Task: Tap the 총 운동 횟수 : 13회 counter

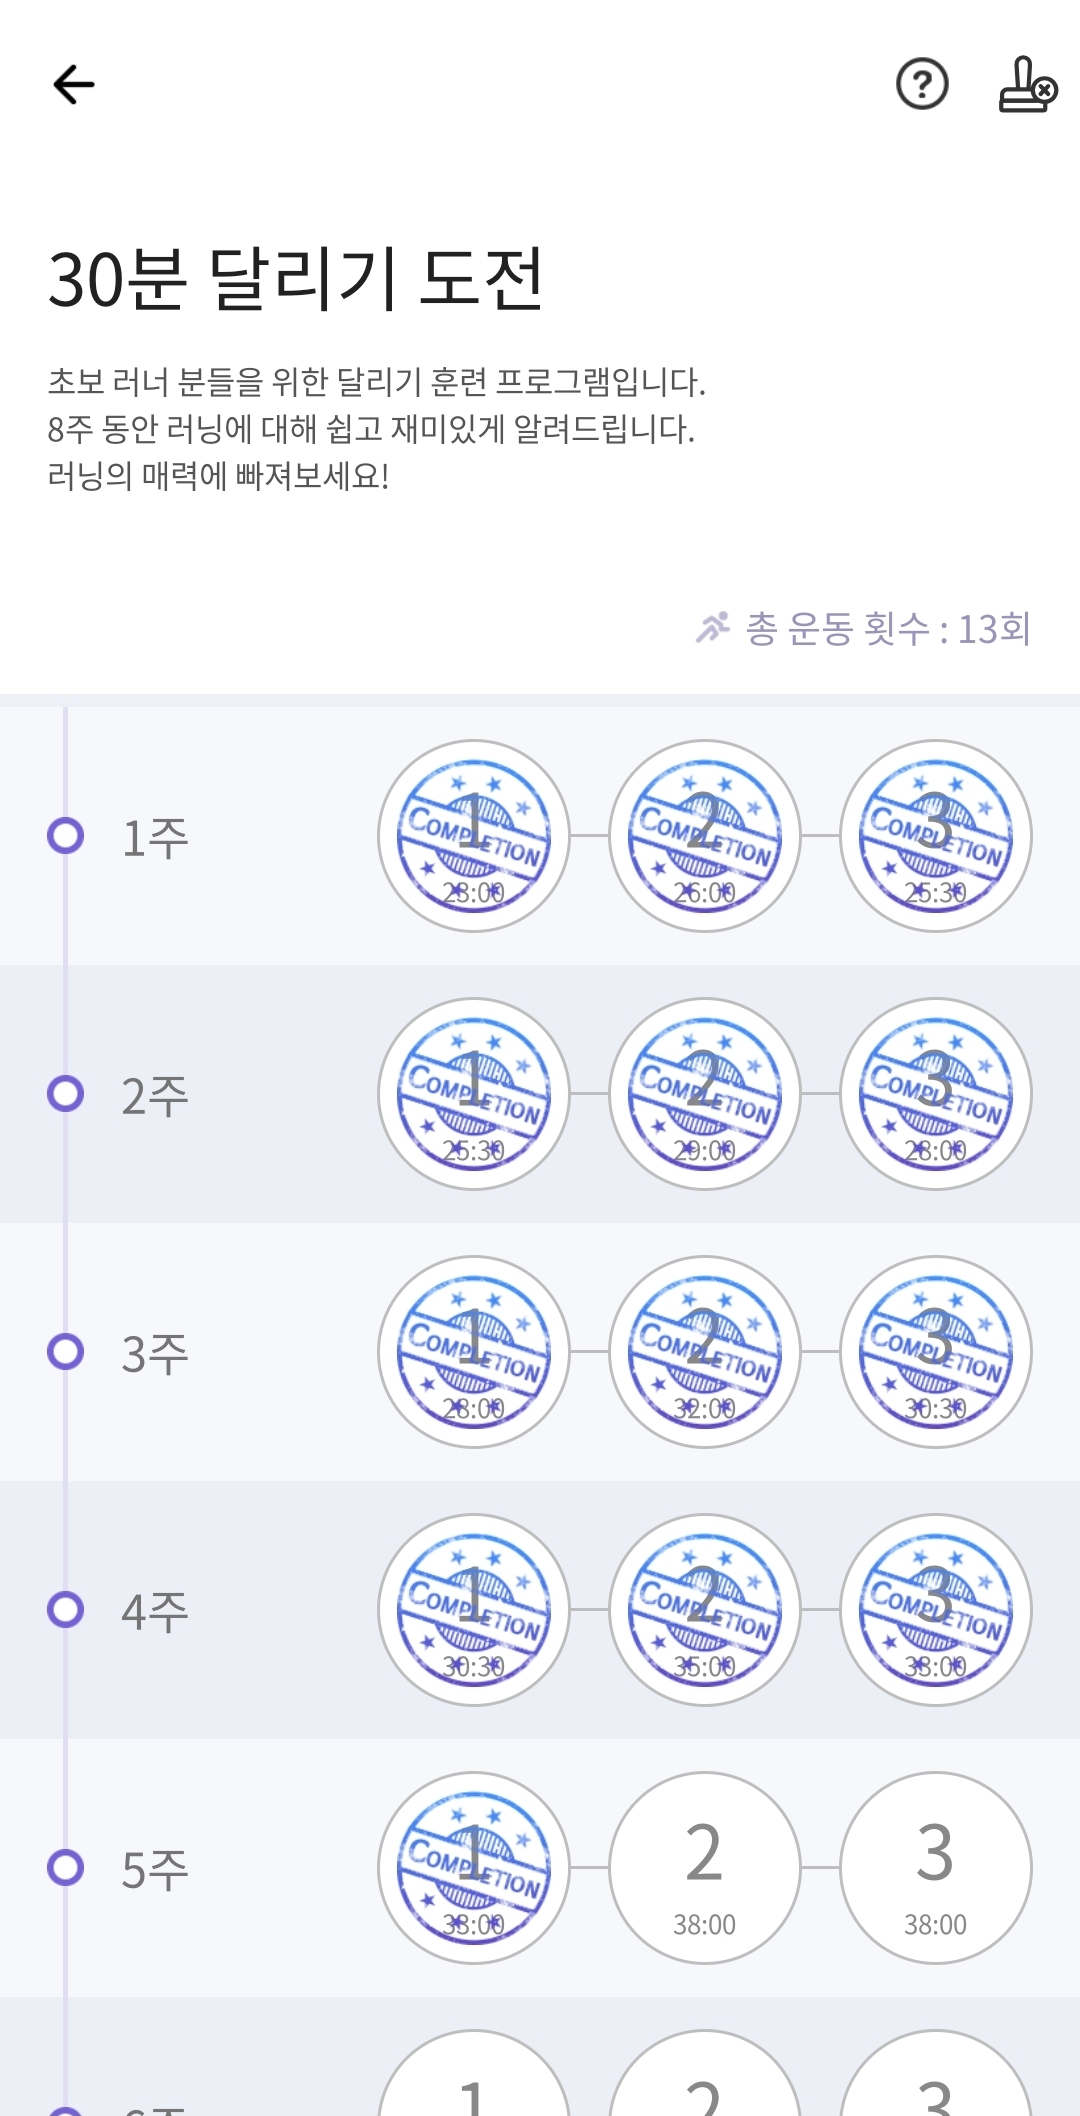Action: coord(888,629)
